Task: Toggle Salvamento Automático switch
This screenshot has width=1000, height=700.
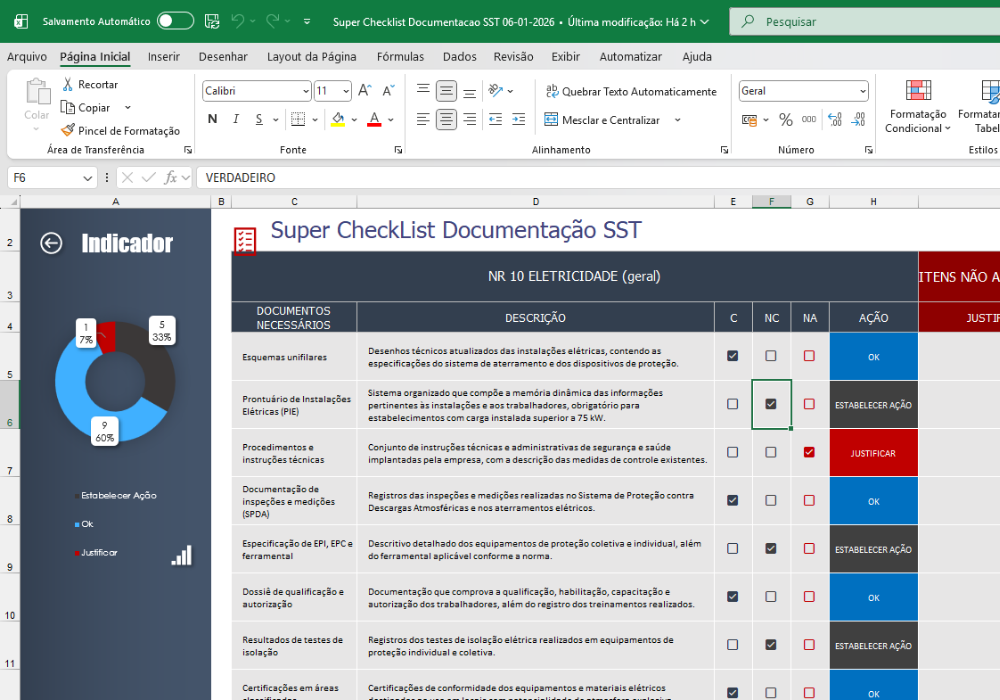Action: (175, 21)
